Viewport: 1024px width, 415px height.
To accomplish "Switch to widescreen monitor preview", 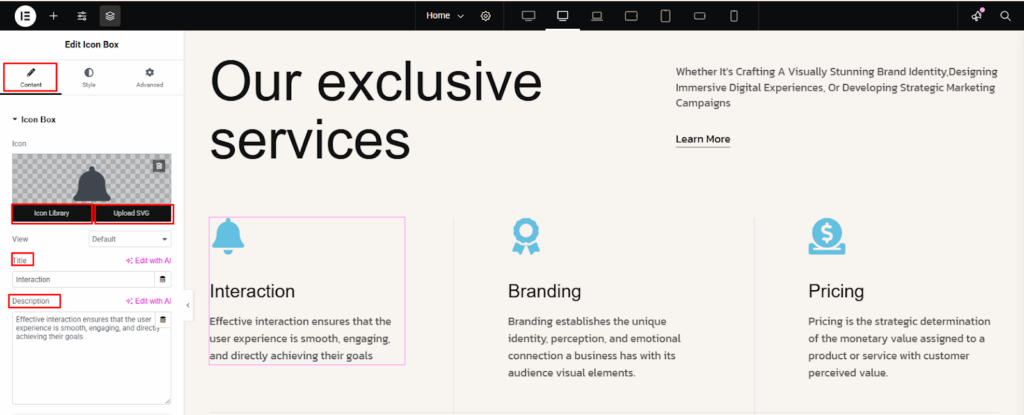I will [x=529, y=16].
